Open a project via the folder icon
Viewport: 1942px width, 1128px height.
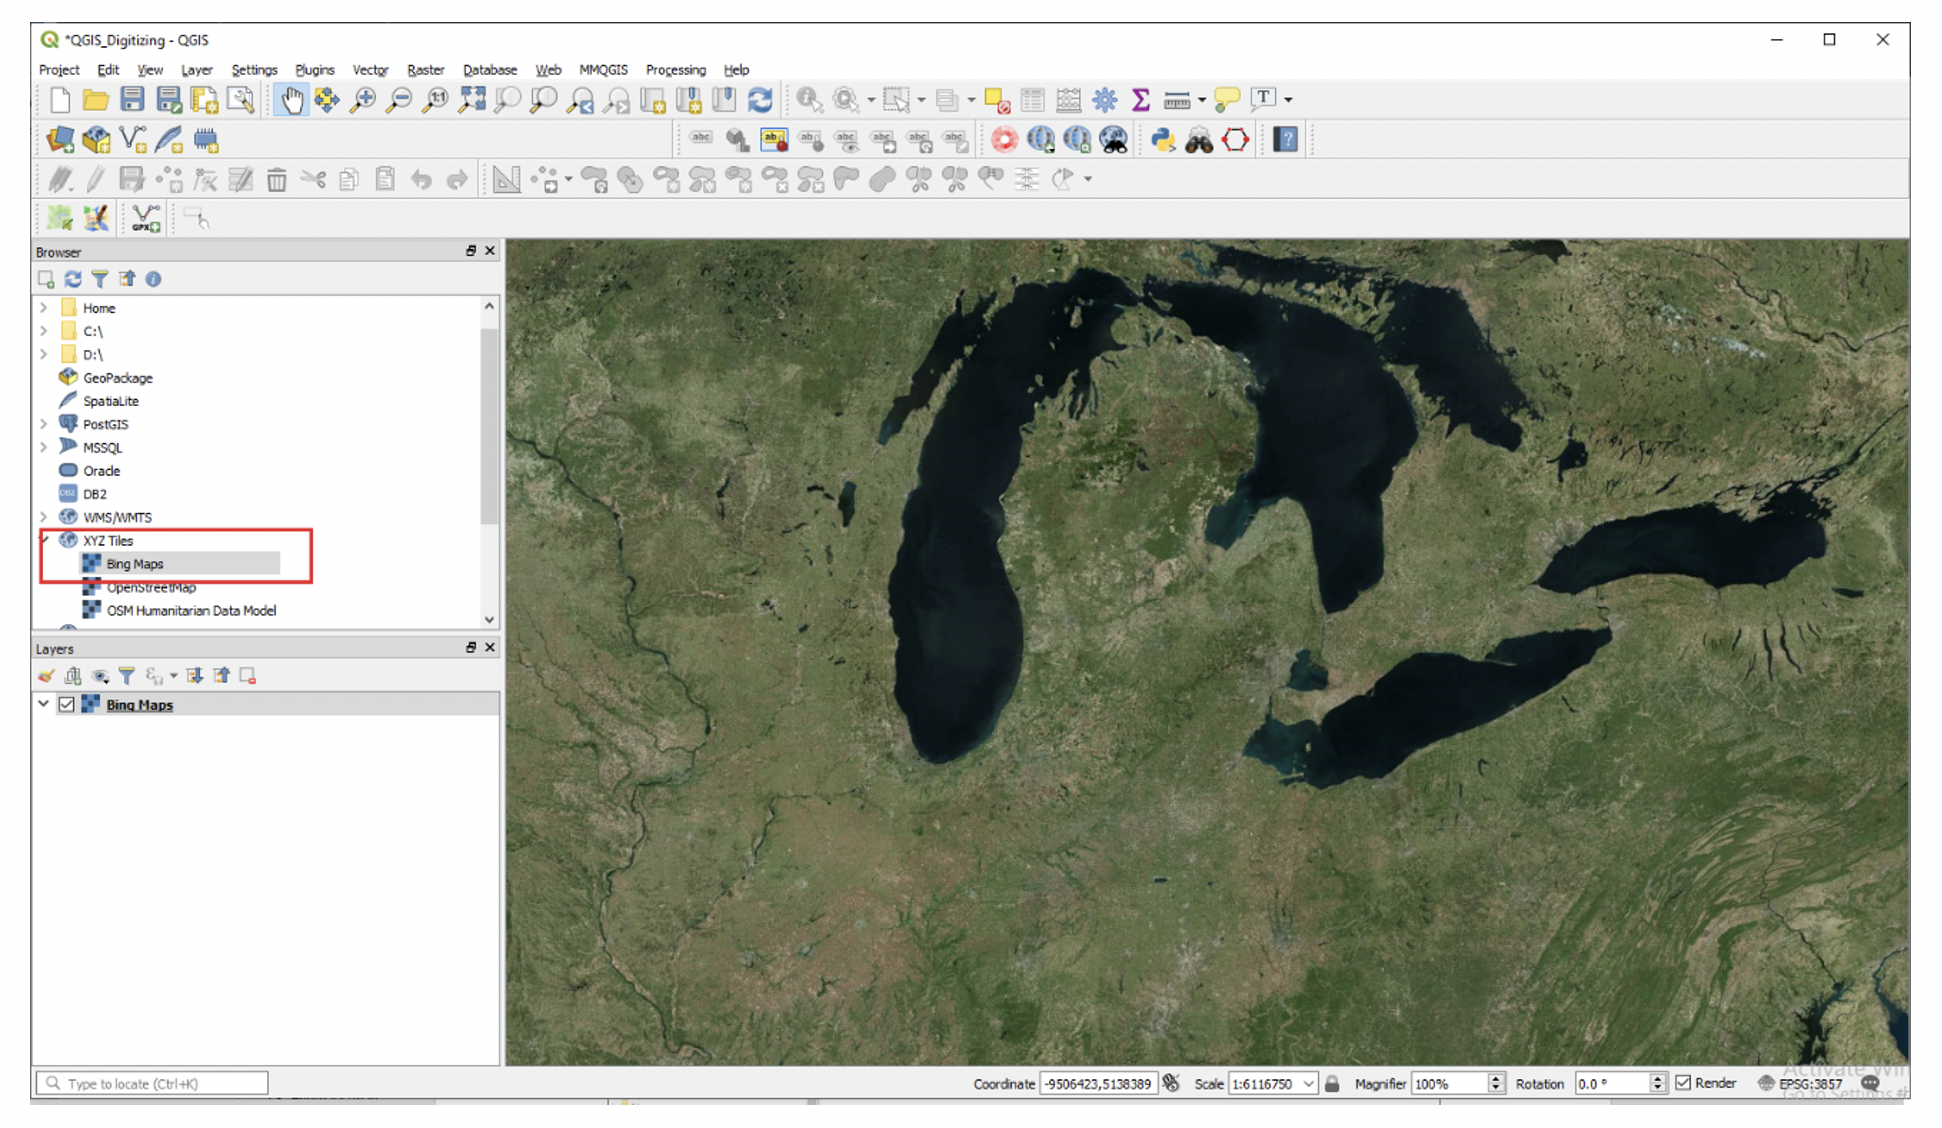click(x=95, y=100)
